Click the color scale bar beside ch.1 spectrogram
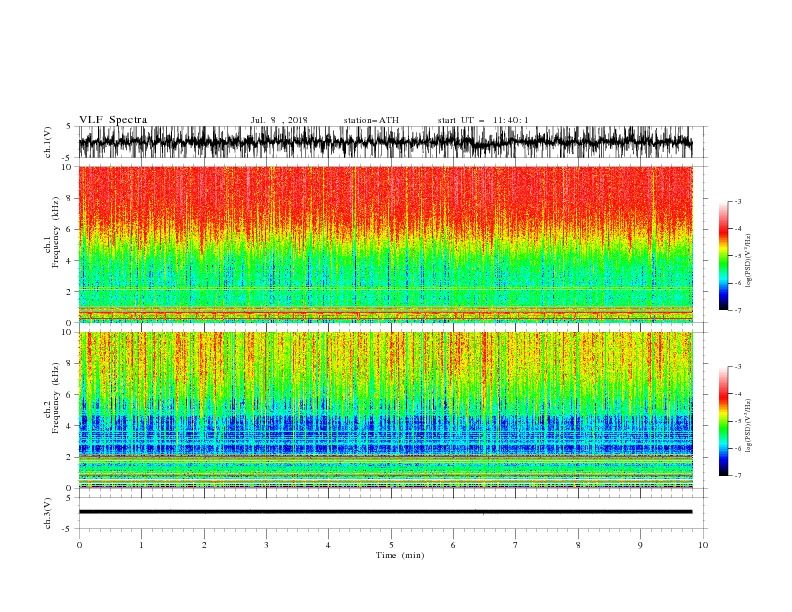This screenshot has height=612, width=792. pyautogui.click(x=724, y=256)
